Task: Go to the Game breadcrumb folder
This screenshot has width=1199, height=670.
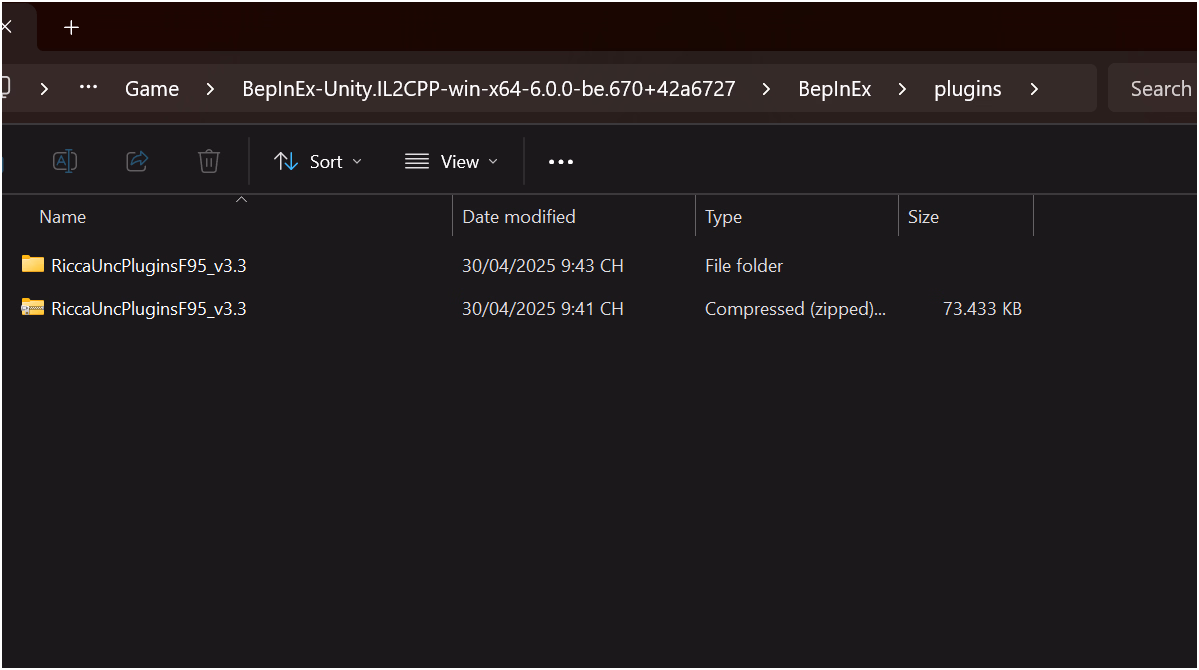Action: (x=152, y=89)
